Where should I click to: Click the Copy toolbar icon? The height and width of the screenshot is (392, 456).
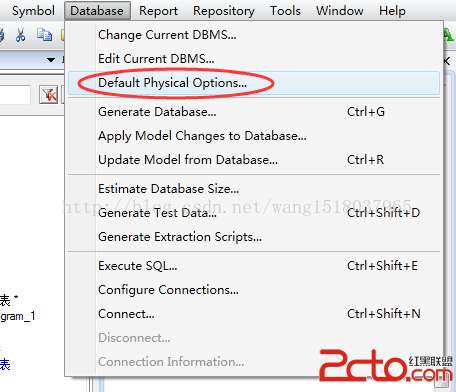pos(44,35)
